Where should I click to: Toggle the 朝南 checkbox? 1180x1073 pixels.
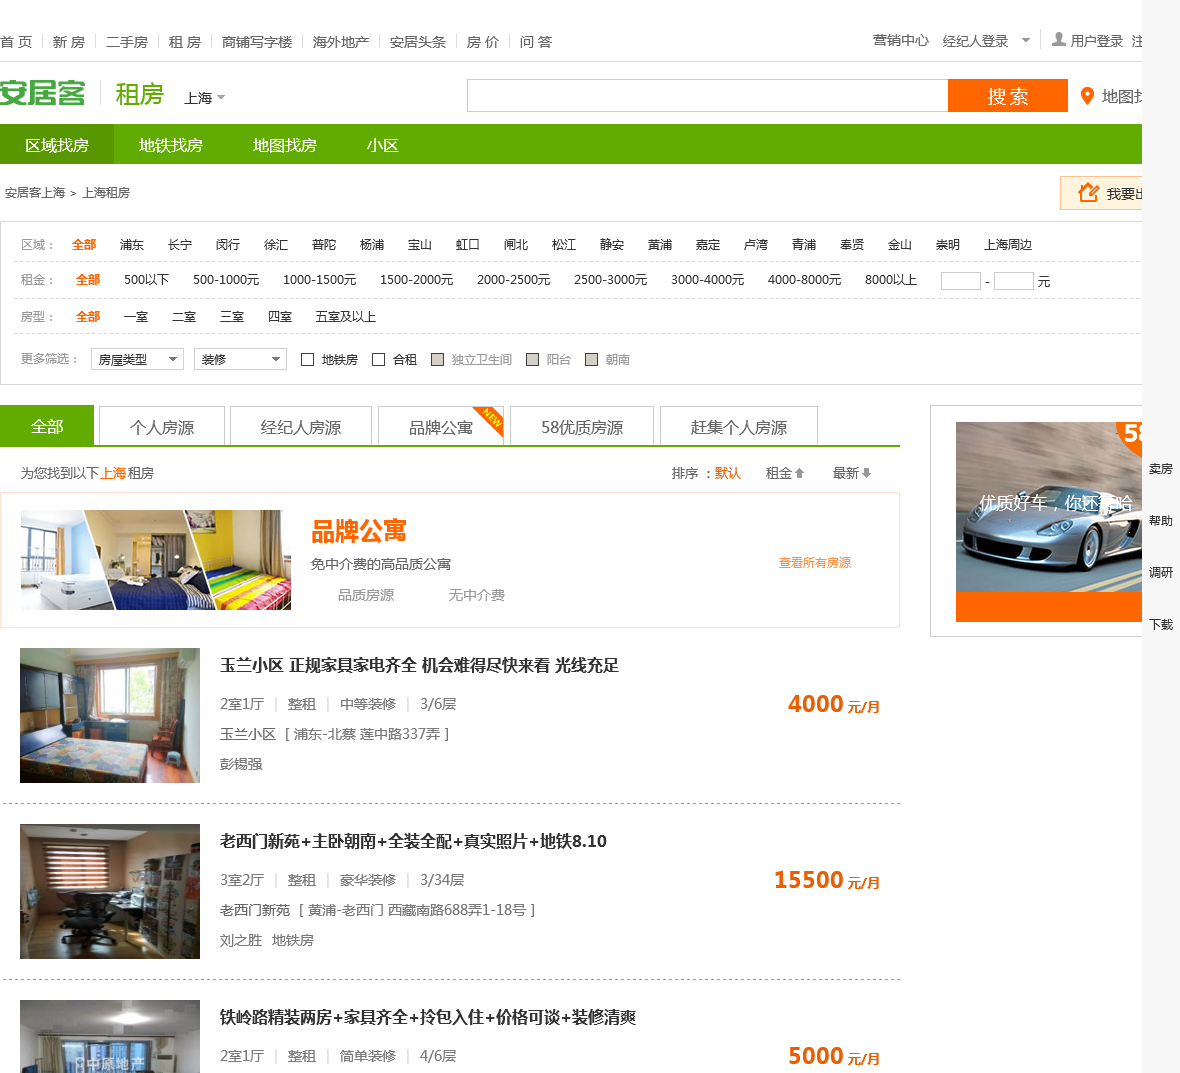[592, 360]
